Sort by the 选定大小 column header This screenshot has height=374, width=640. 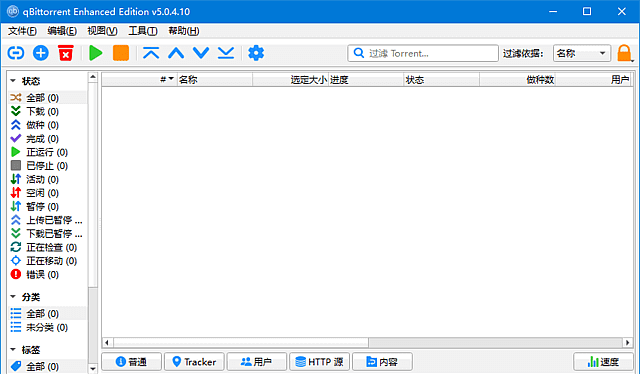290,80
